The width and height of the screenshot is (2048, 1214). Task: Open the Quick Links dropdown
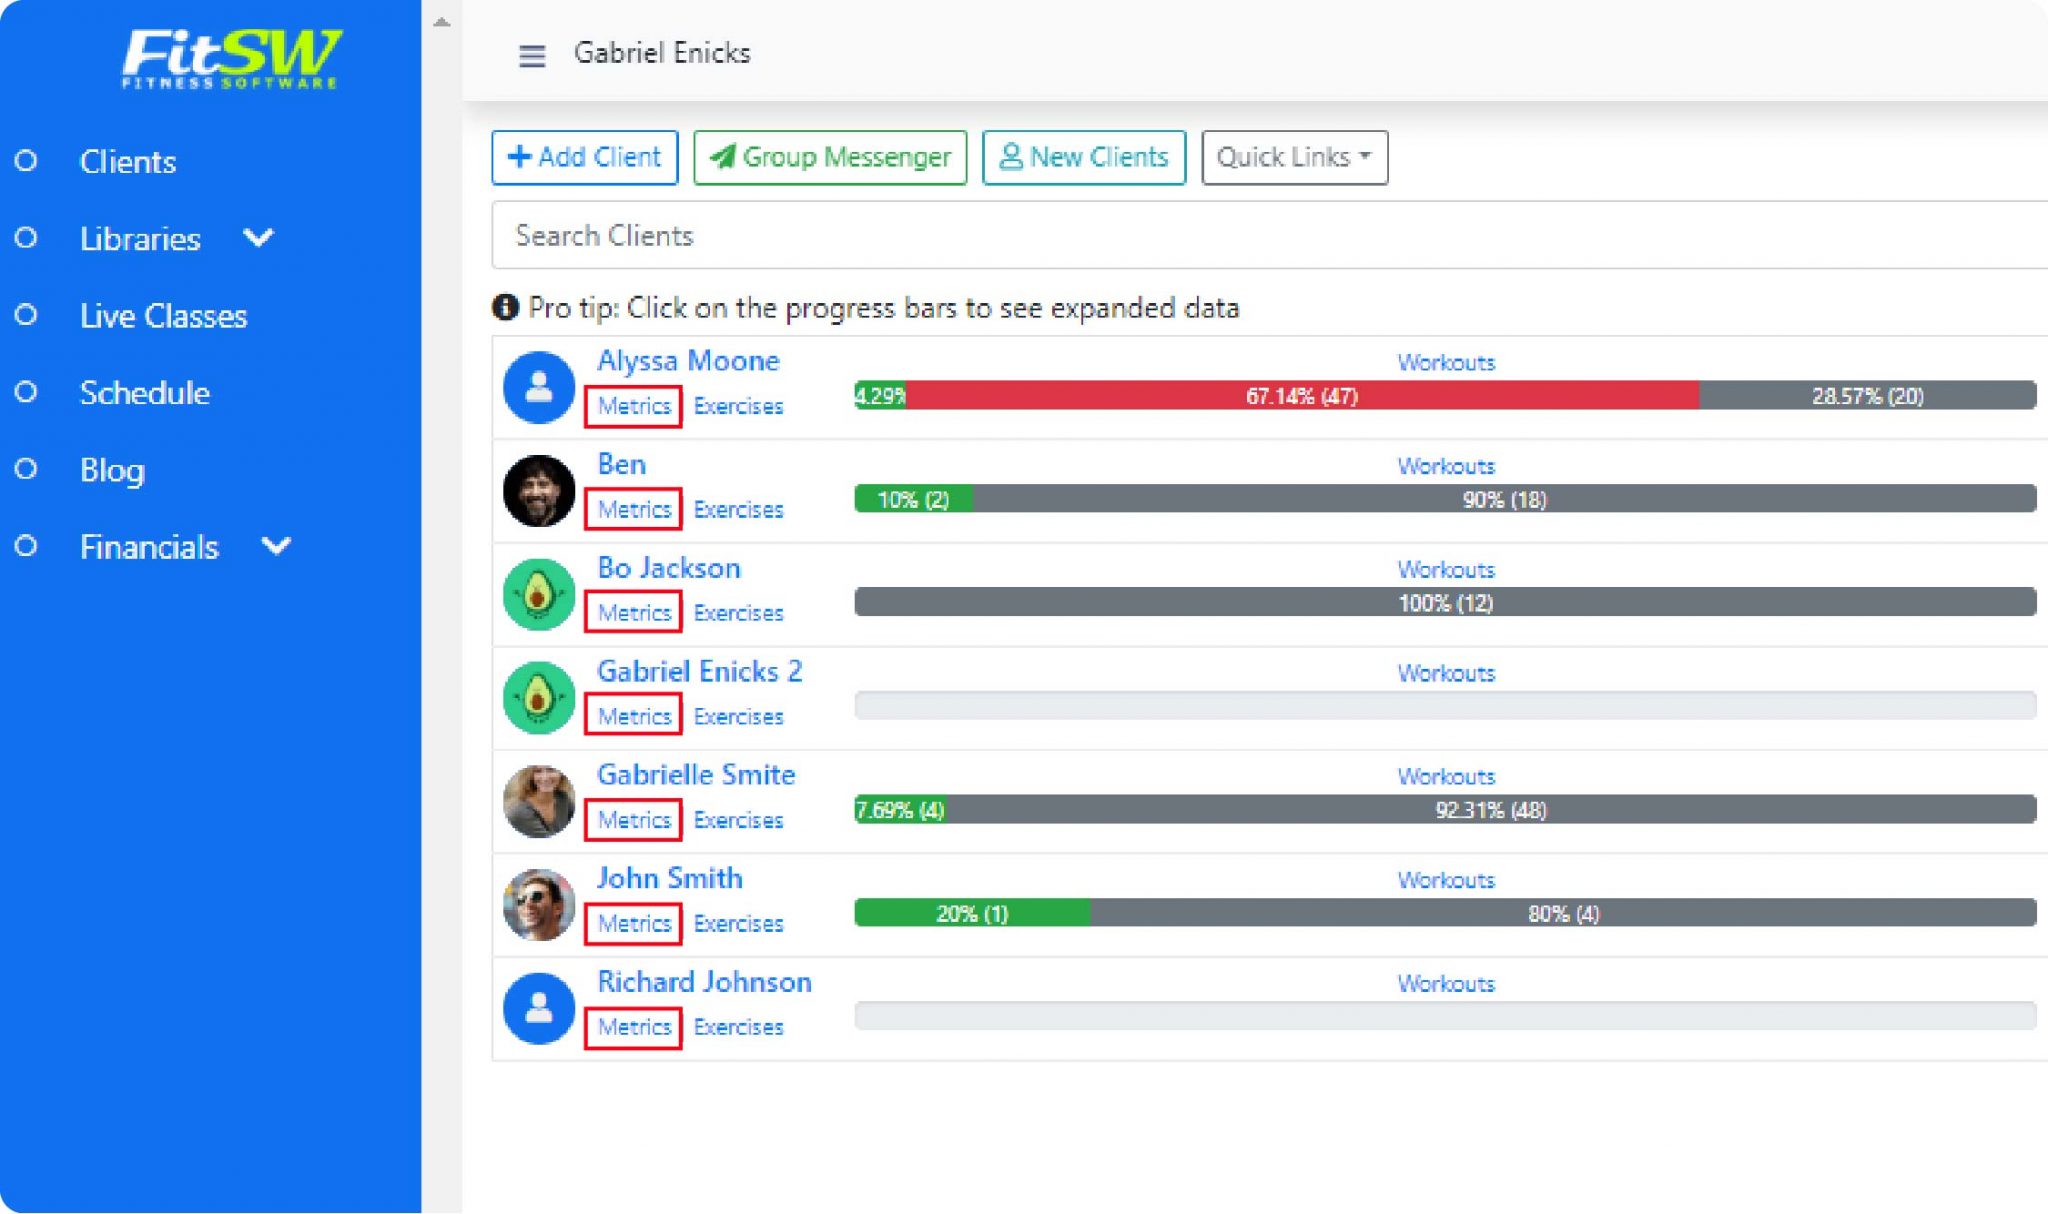click(1294, 156)
